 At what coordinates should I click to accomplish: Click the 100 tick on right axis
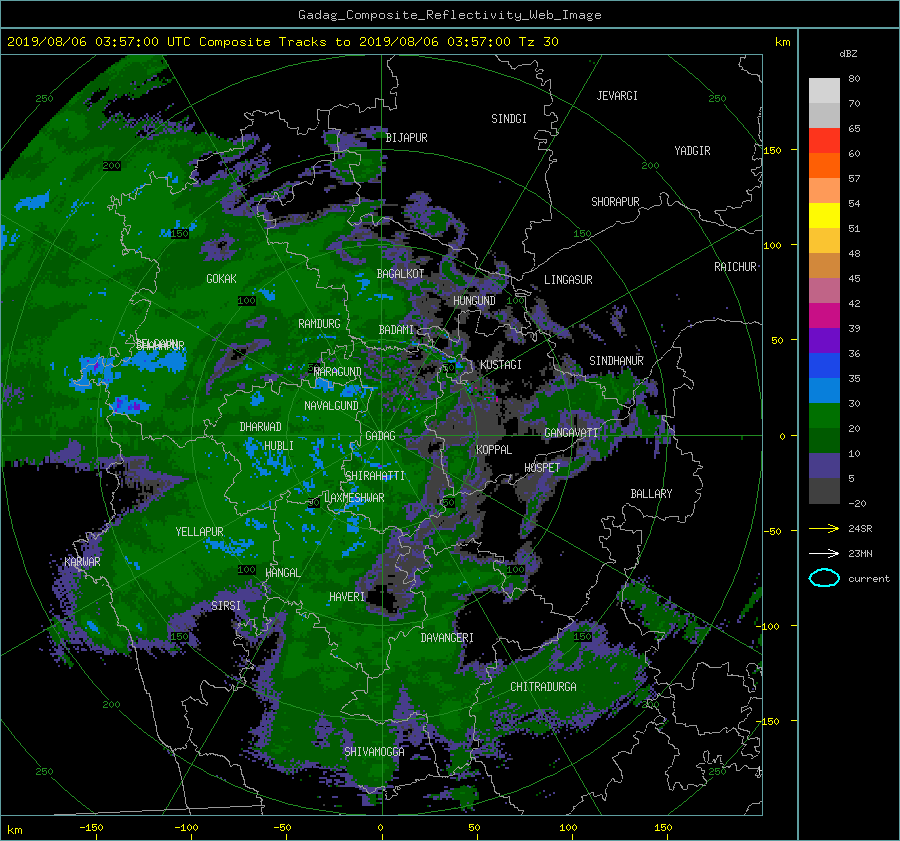[772, 246]
